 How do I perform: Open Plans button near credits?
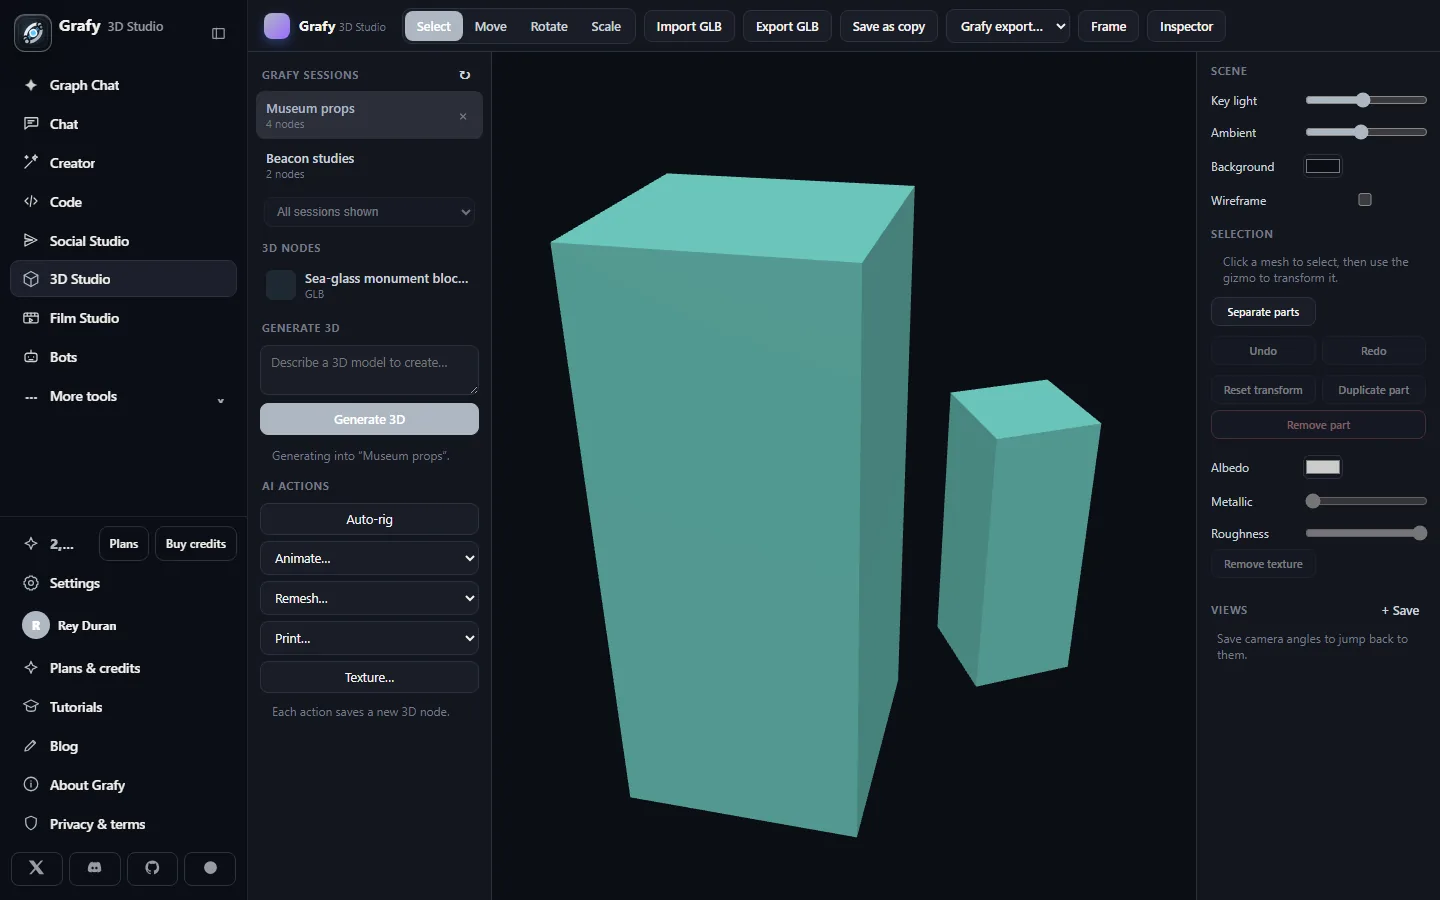(124, 544)
